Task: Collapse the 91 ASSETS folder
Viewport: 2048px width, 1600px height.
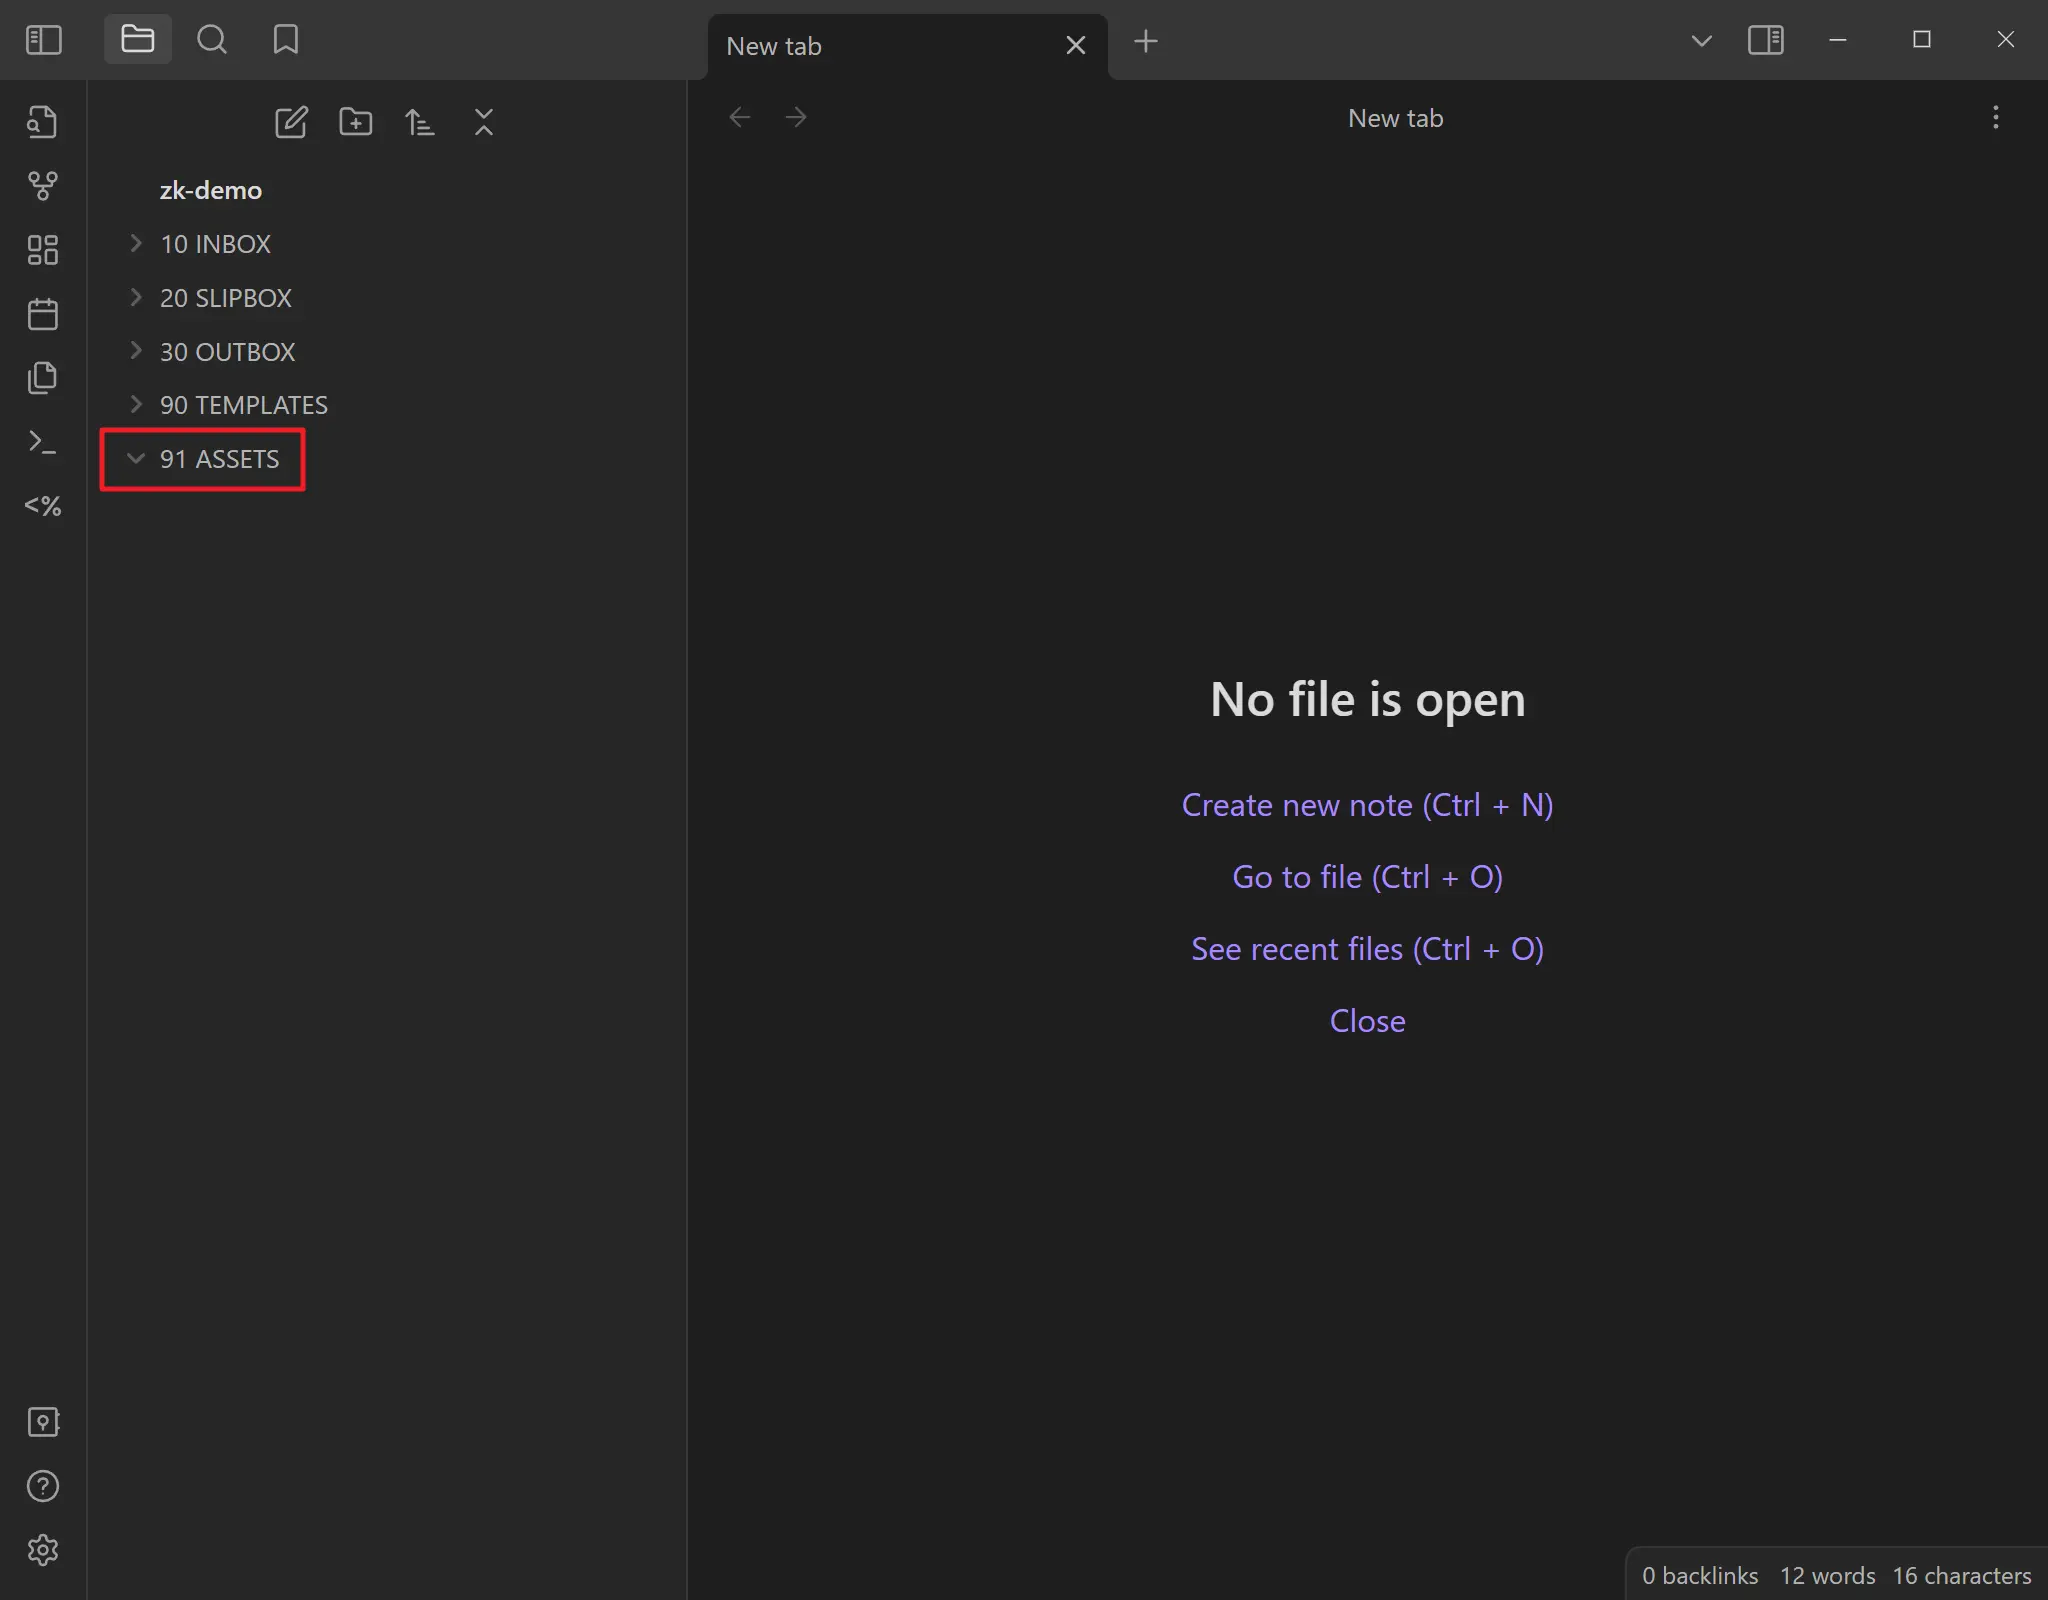Action: point(218,459)
